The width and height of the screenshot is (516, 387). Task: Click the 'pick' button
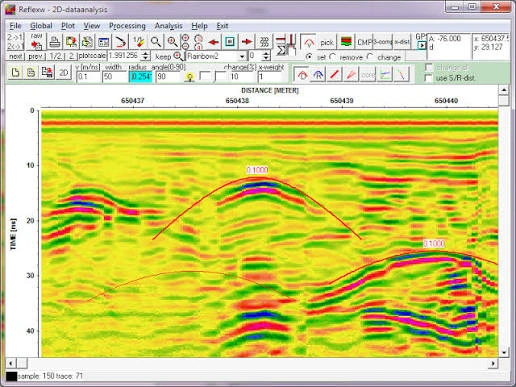(x=327, y=42)
